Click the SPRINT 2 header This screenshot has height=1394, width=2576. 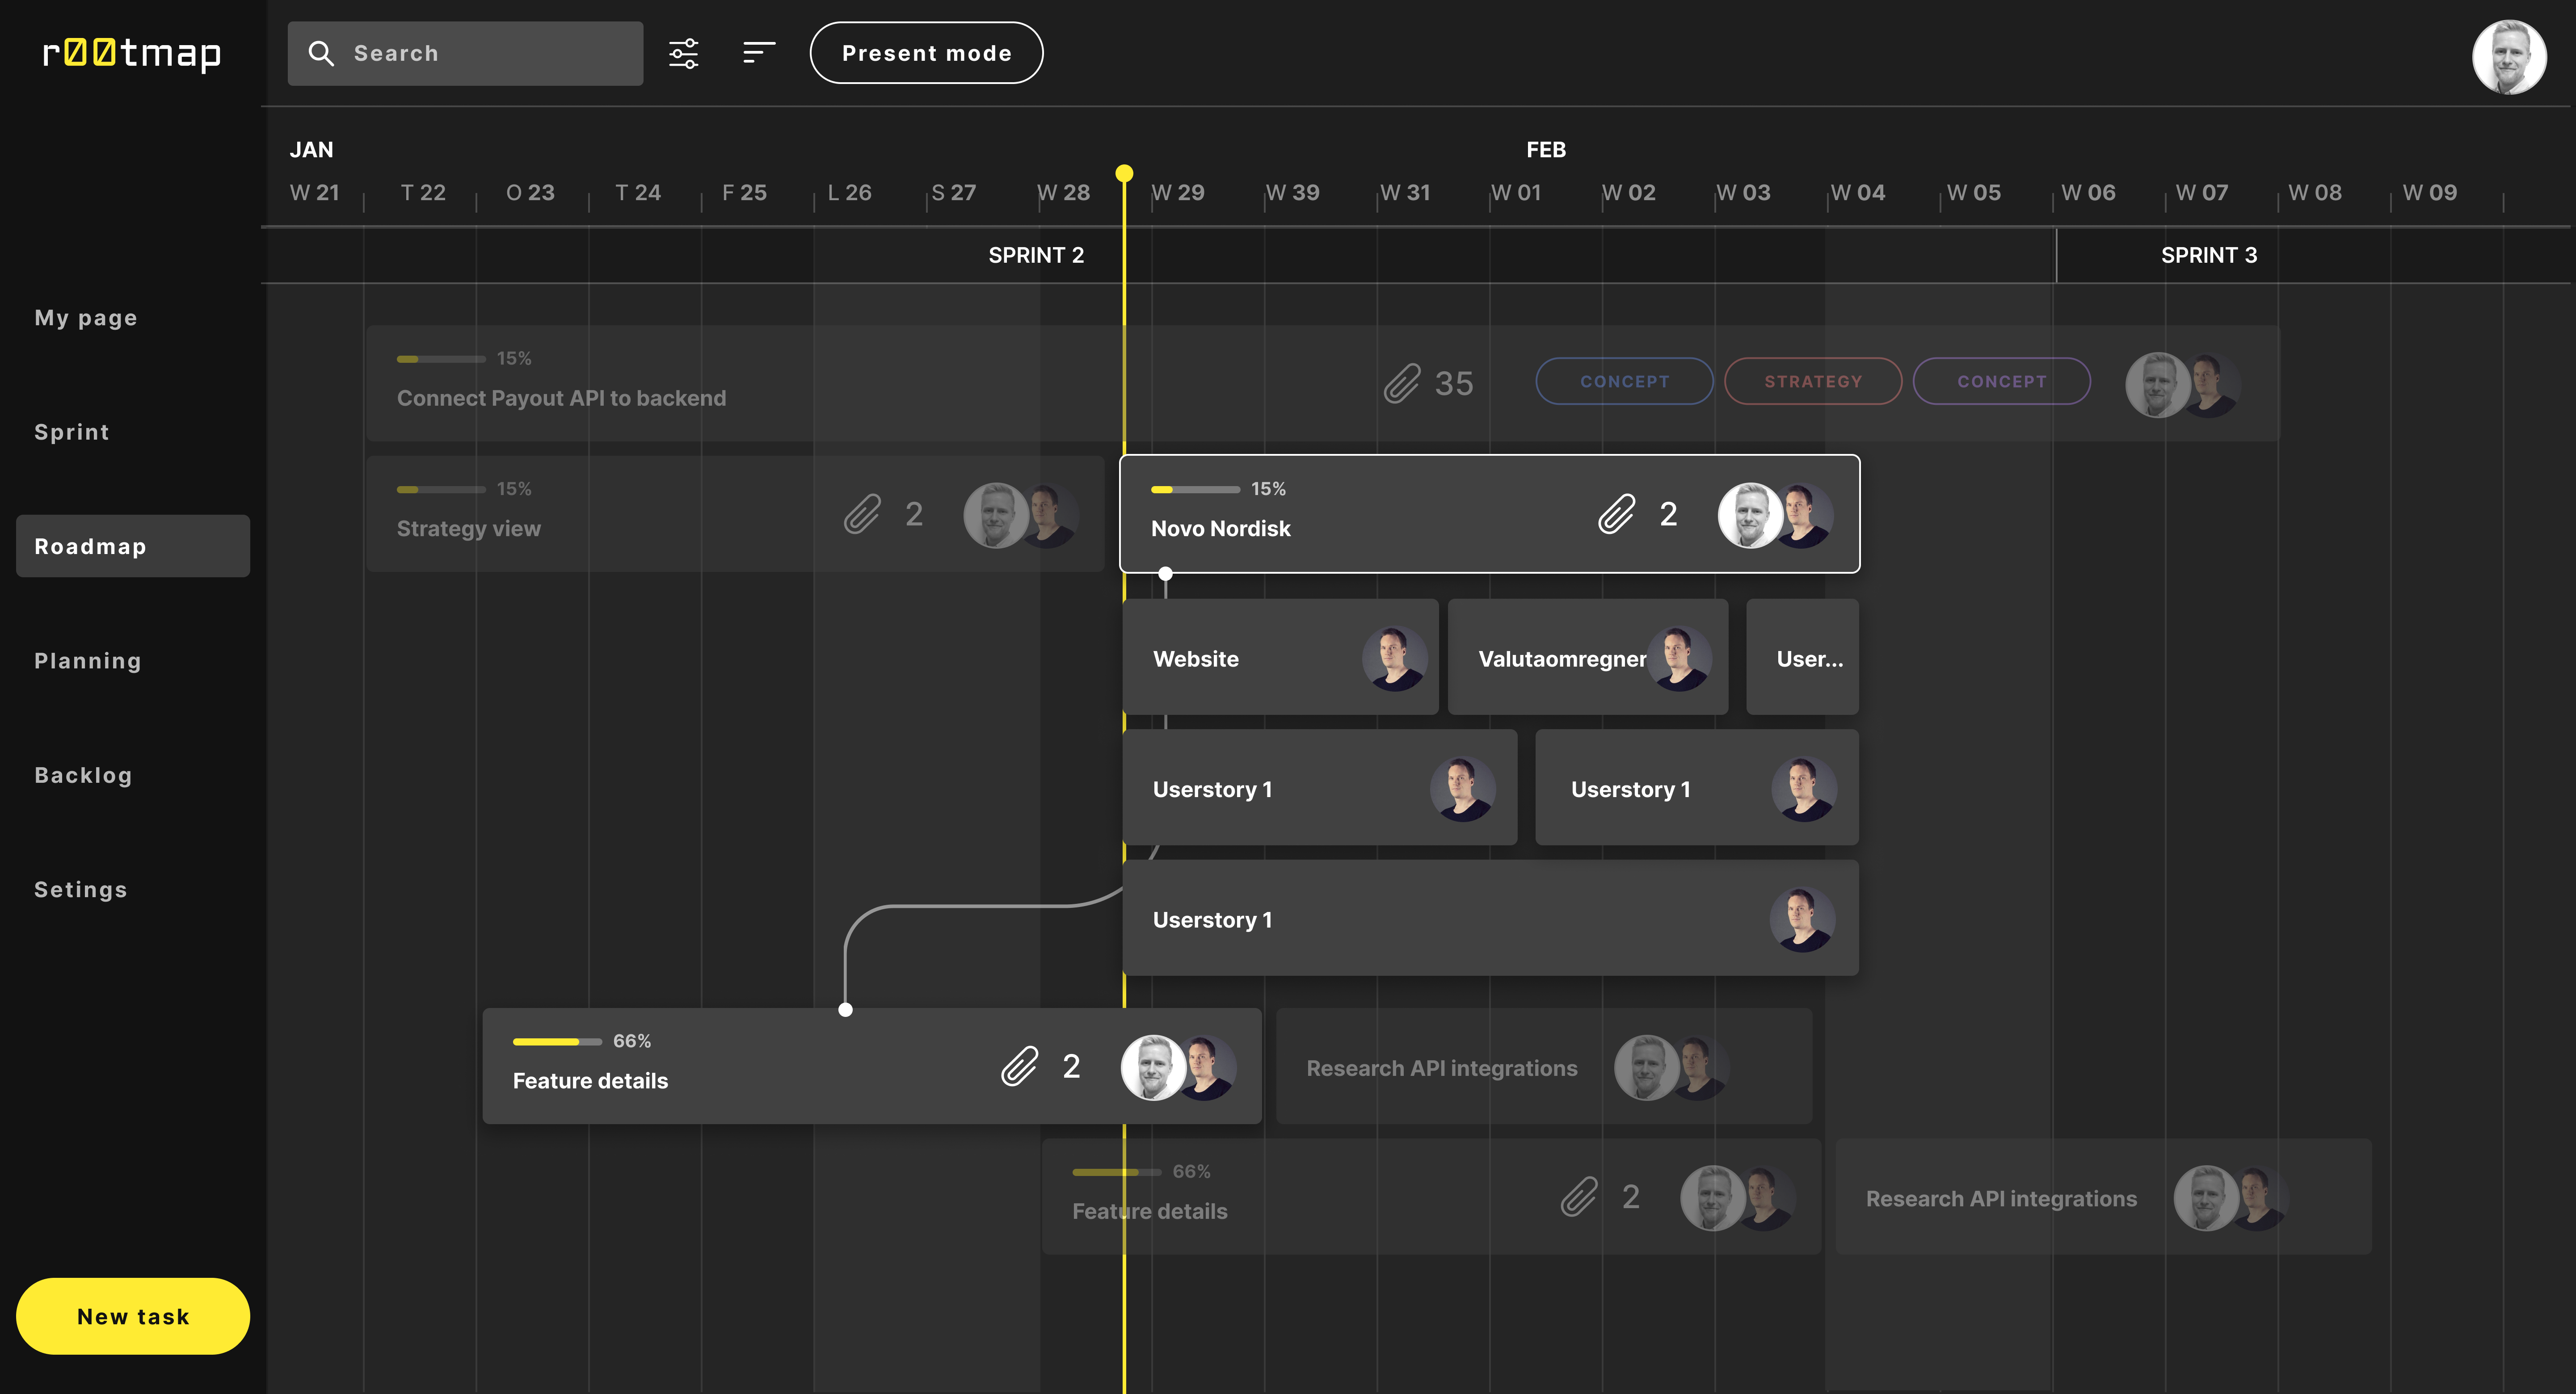tap(1036, 255)
